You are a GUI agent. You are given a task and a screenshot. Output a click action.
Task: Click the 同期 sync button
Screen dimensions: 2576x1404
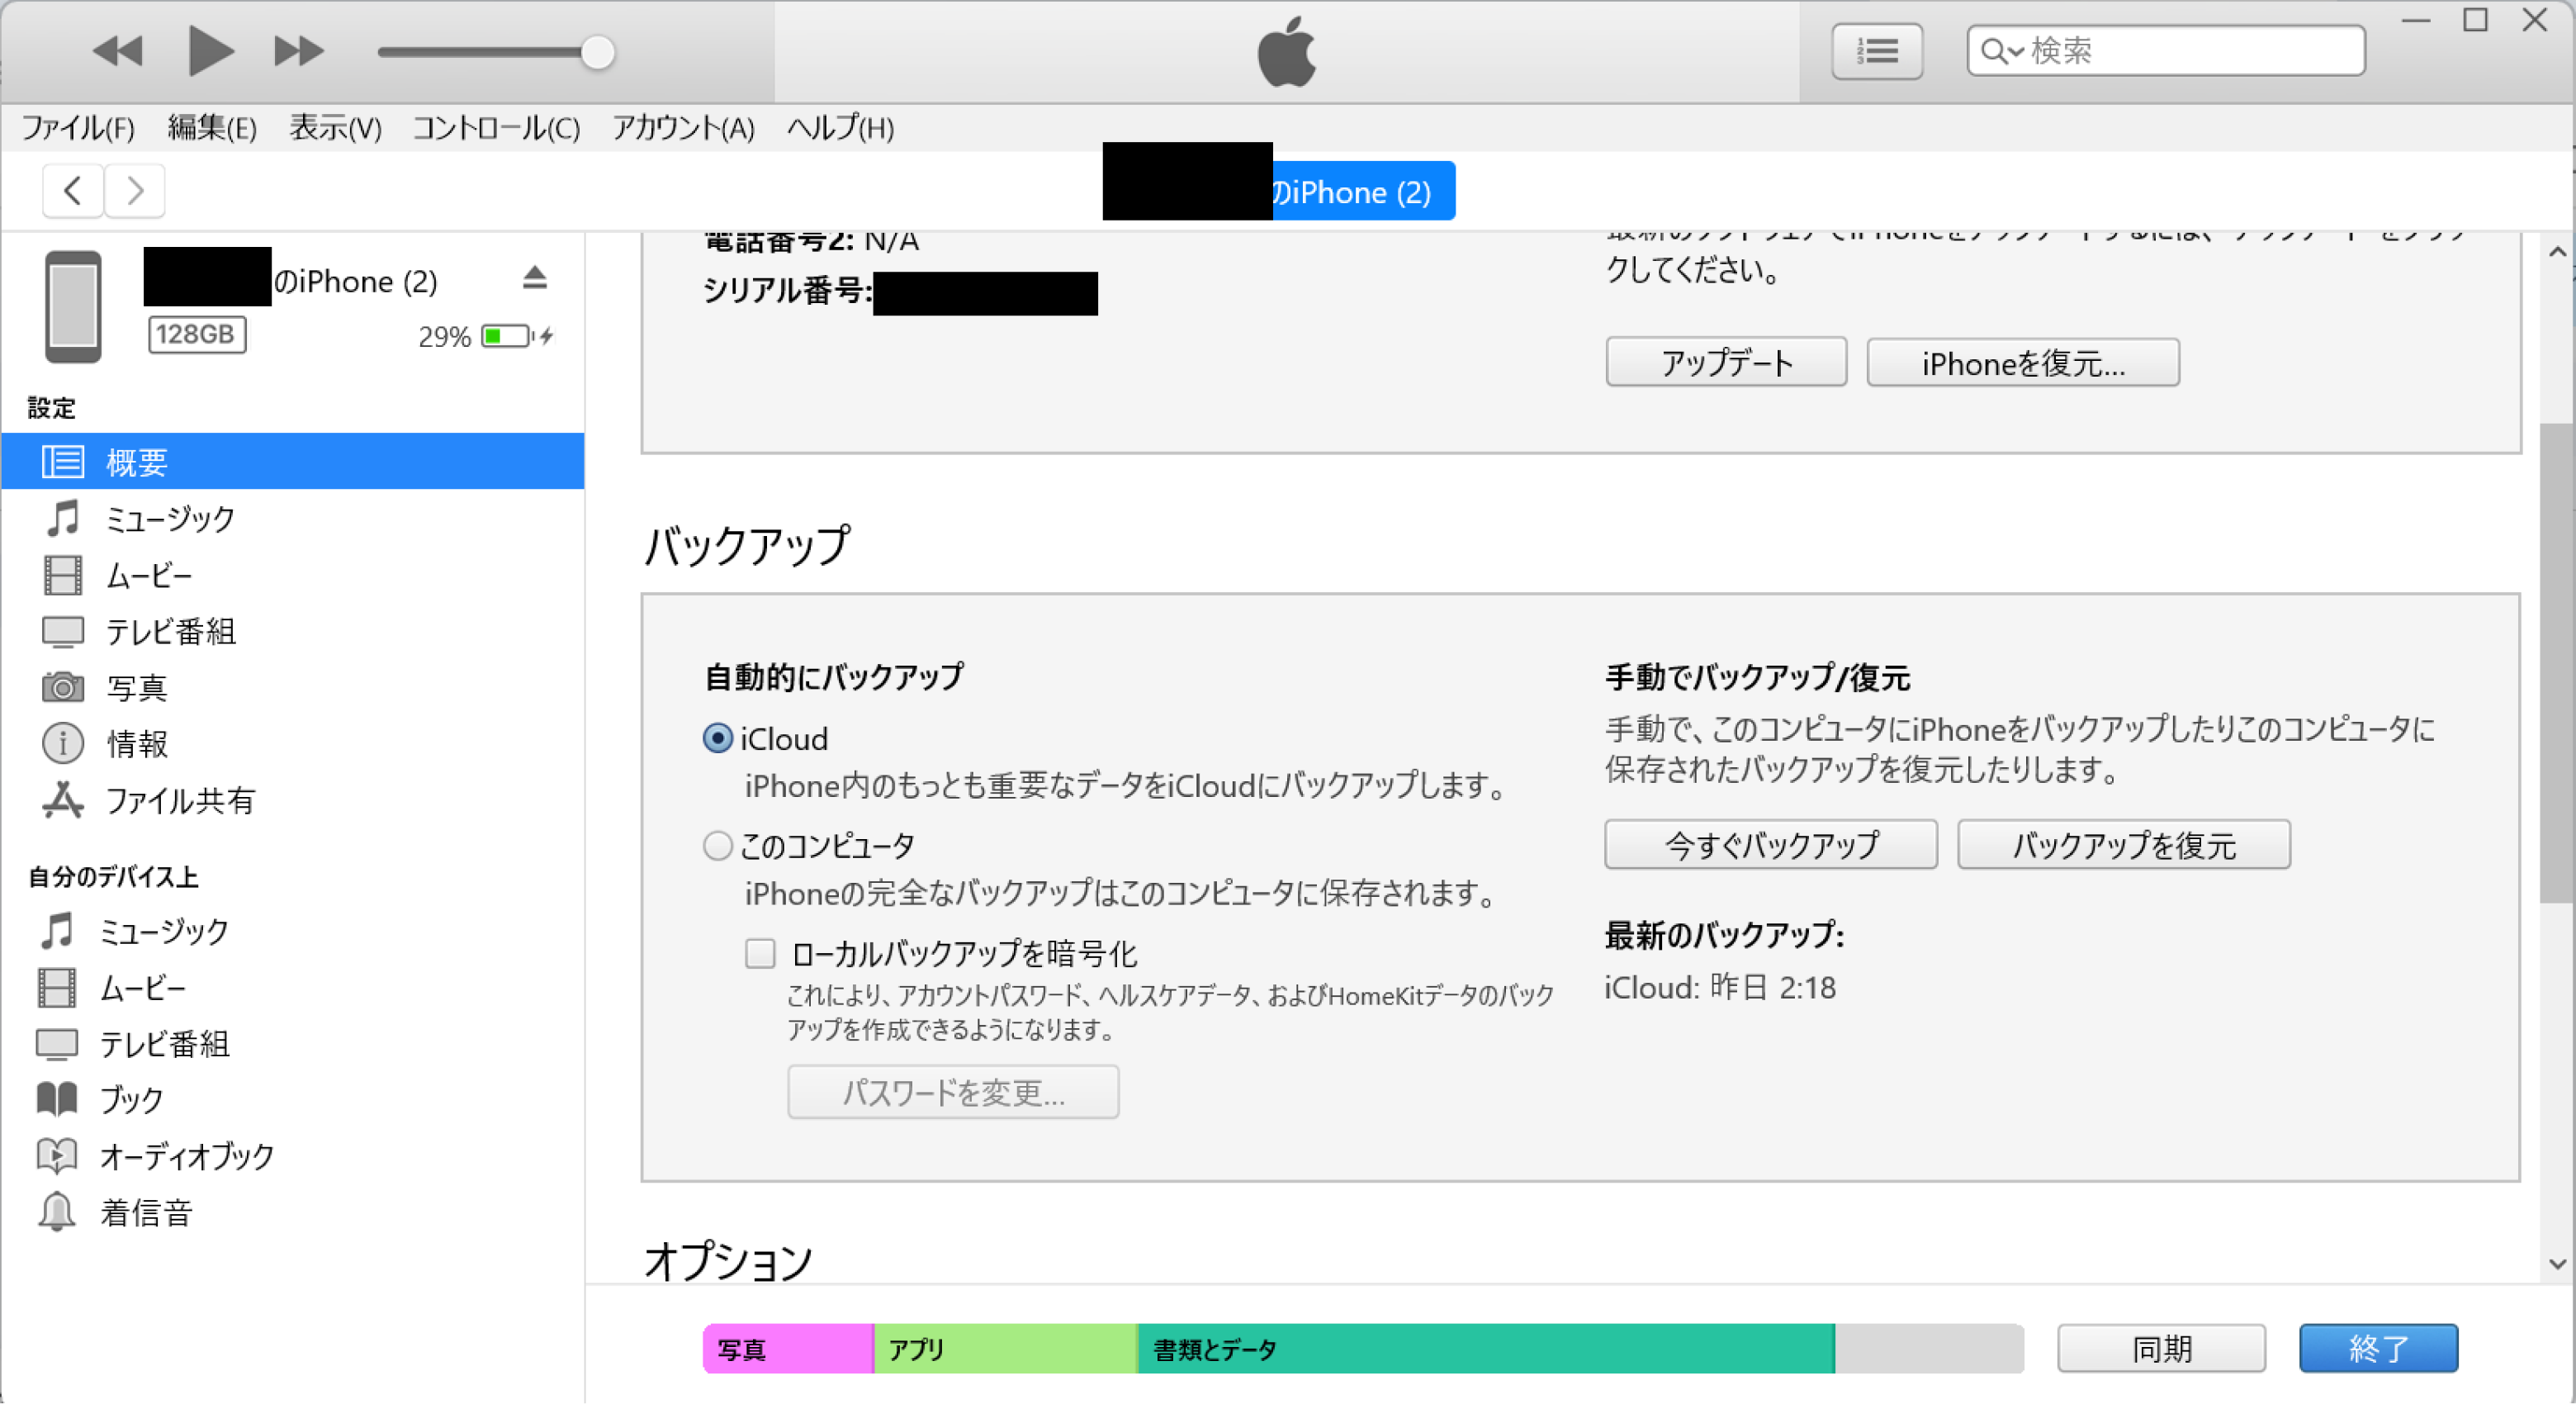click(x=2161, y=1348)
